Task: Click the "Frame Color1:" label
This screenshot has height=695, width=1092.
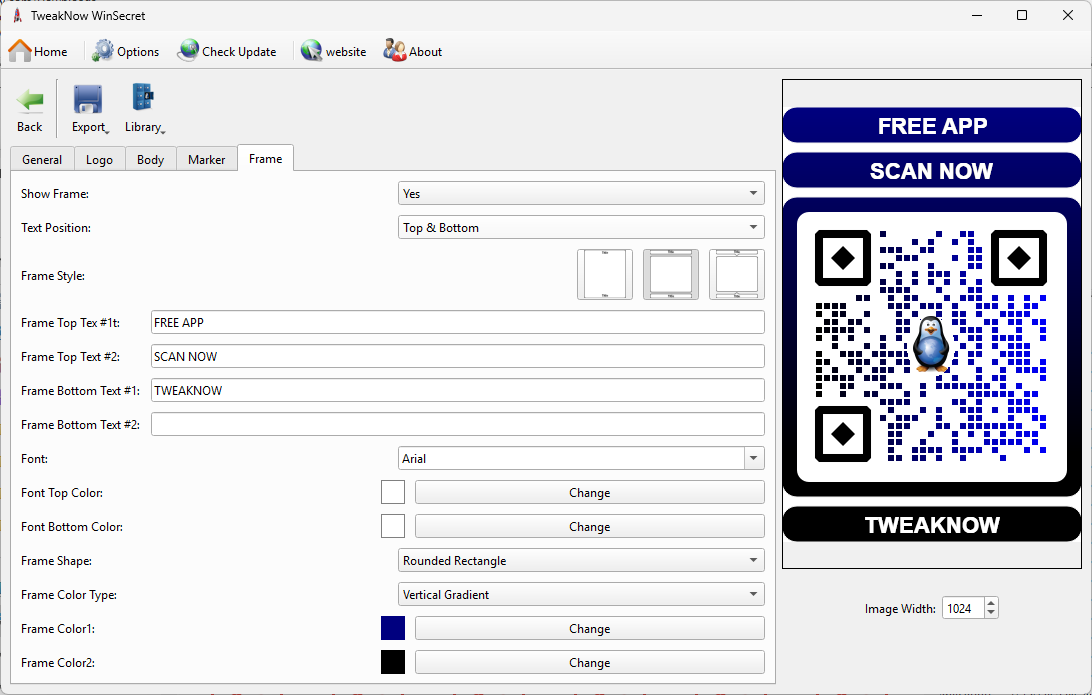Action: (x=58, y=628)
